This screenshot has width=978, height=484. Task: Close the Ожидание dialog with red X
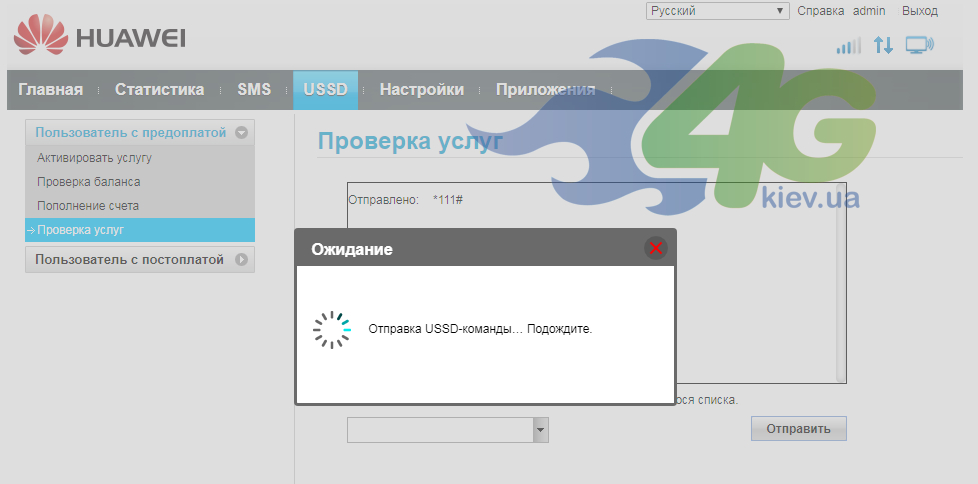(x=656, y=248)
